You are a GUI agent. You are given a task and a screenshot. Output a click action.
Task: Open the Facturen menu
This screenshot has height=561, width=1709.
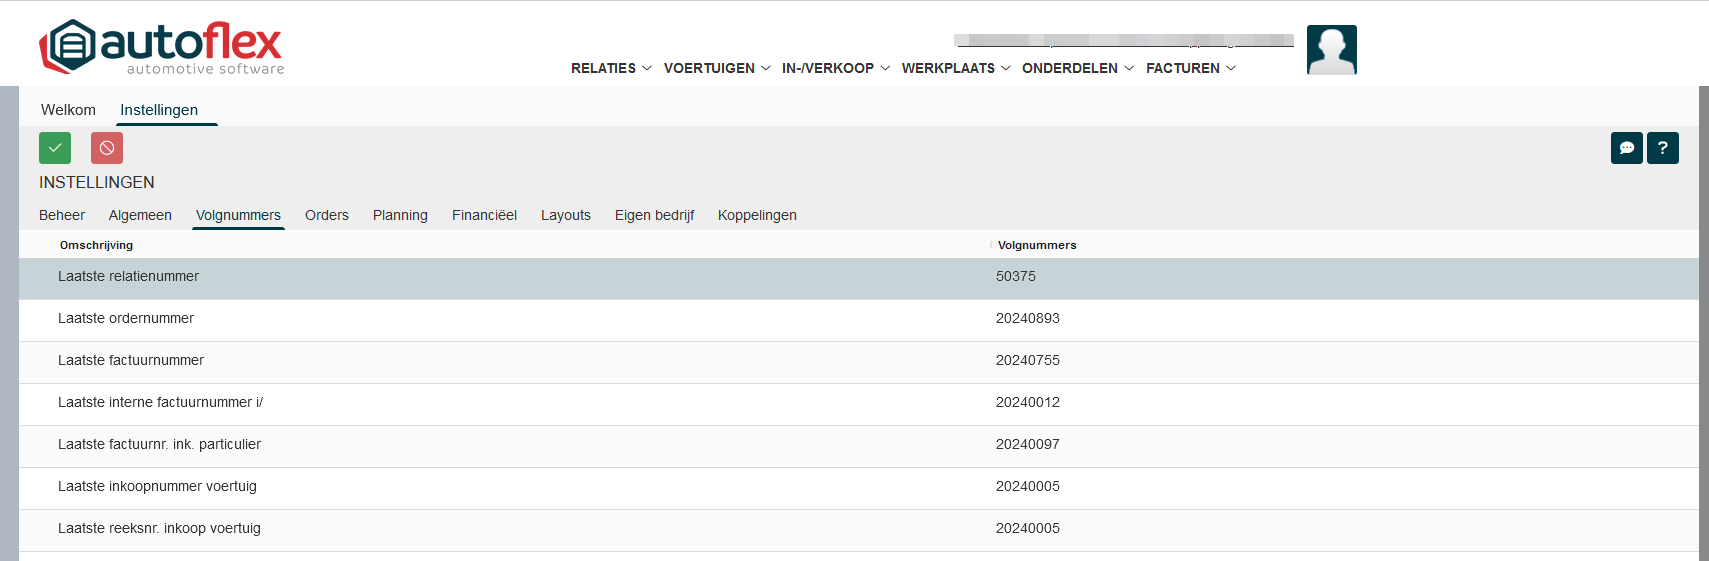coord(1190,68)
